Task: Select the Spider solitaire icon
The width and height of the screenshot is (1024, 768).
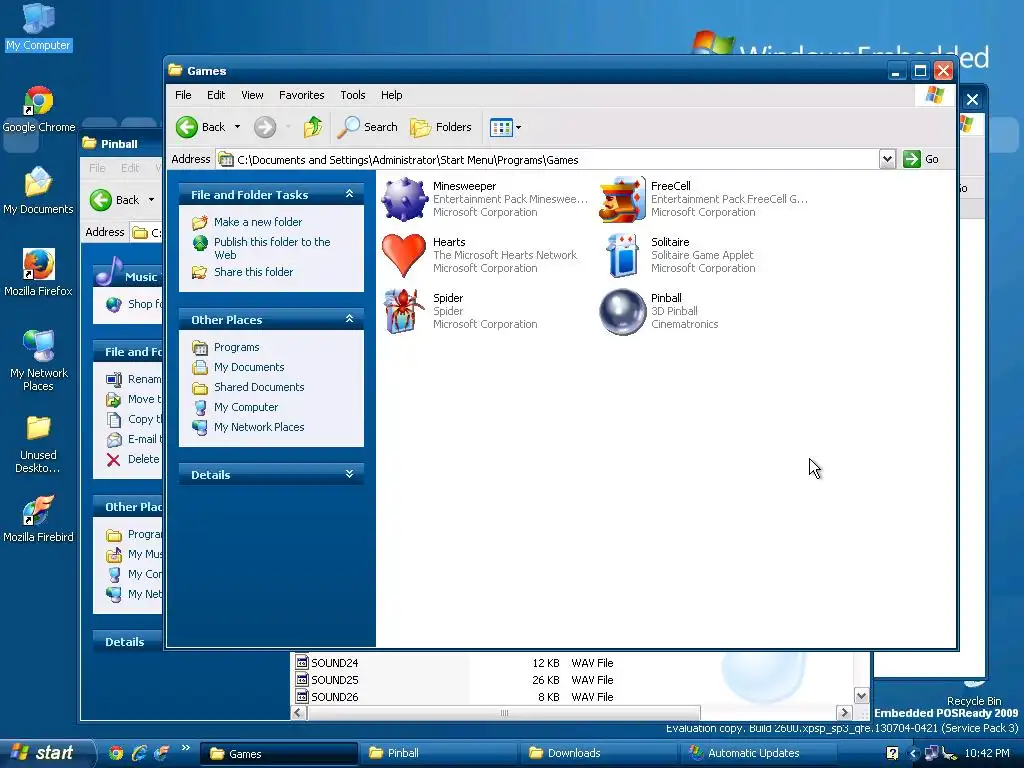Action: (404, 312)
